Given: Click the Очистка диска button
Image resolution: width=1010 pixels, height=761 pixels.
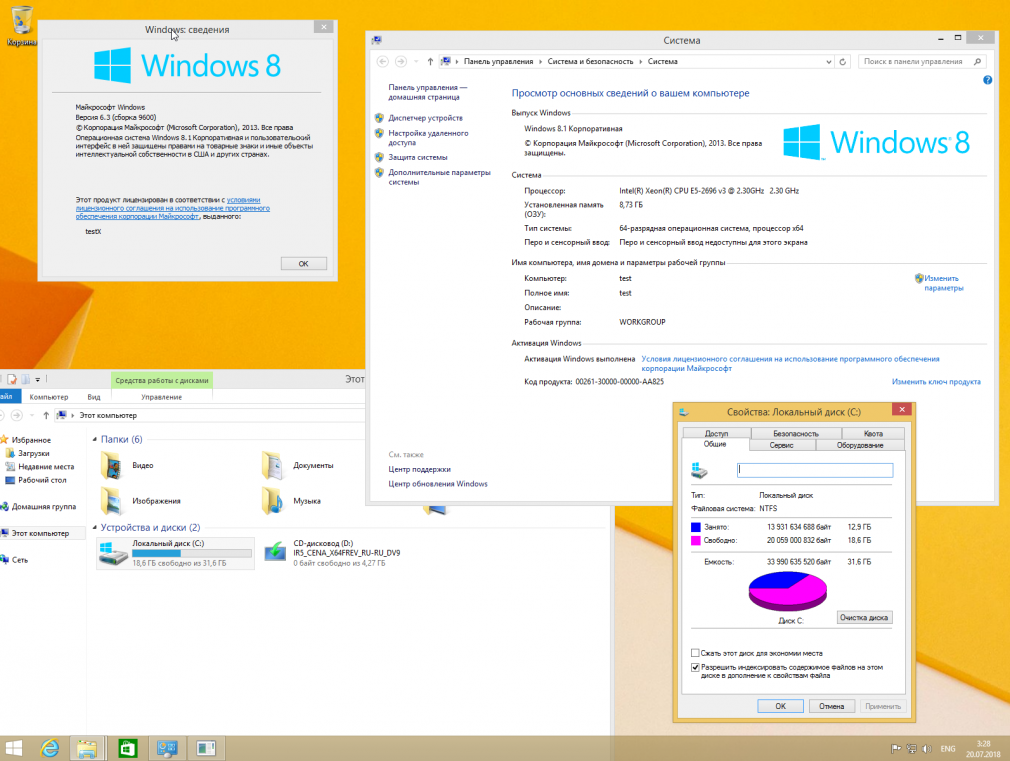Looking at the screenshot, I should click(x=864, y=617).
